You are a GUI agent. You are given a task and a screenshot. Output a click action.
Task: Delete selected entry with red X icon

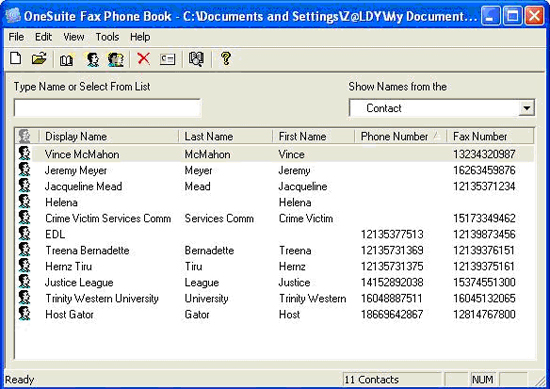coord(143,59)
